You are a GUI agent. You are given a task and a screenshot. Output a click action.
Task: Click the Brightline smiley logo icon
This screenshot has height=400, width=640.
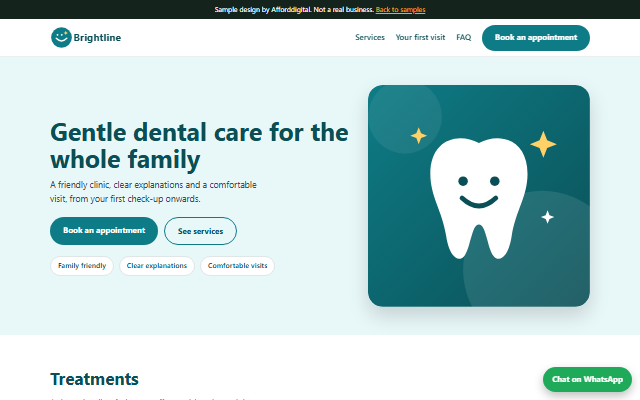pyautogui.click(x=61, y=38)
